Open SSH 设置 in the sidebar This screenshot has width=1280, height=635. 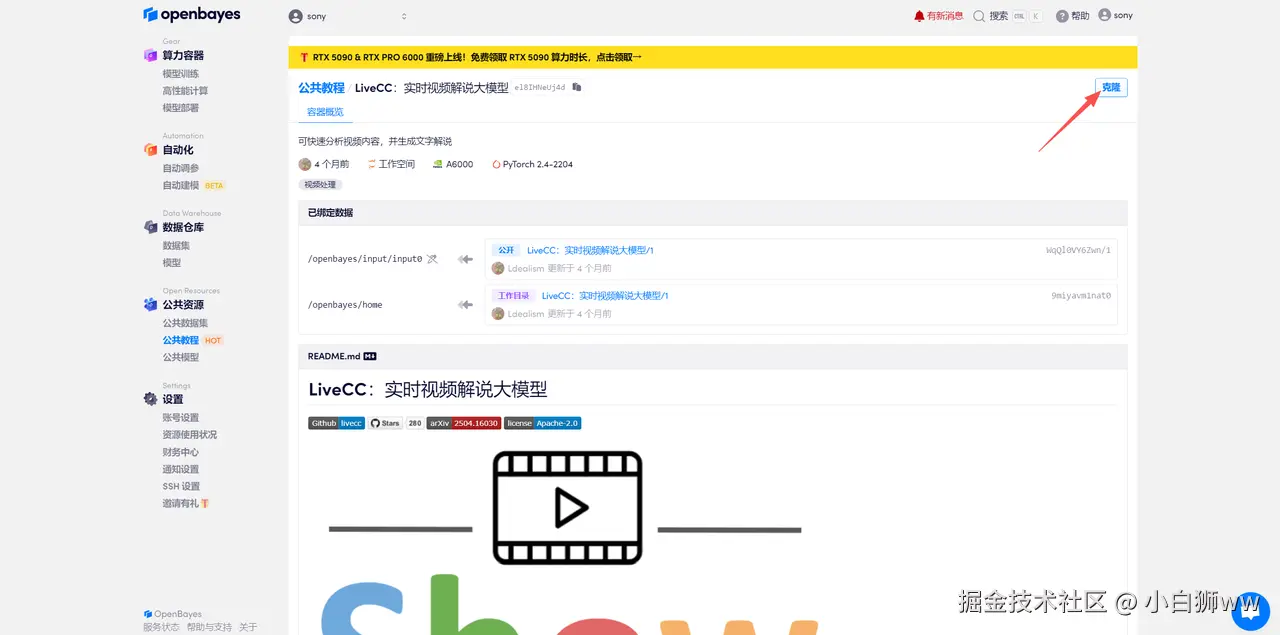pos(182,486)
